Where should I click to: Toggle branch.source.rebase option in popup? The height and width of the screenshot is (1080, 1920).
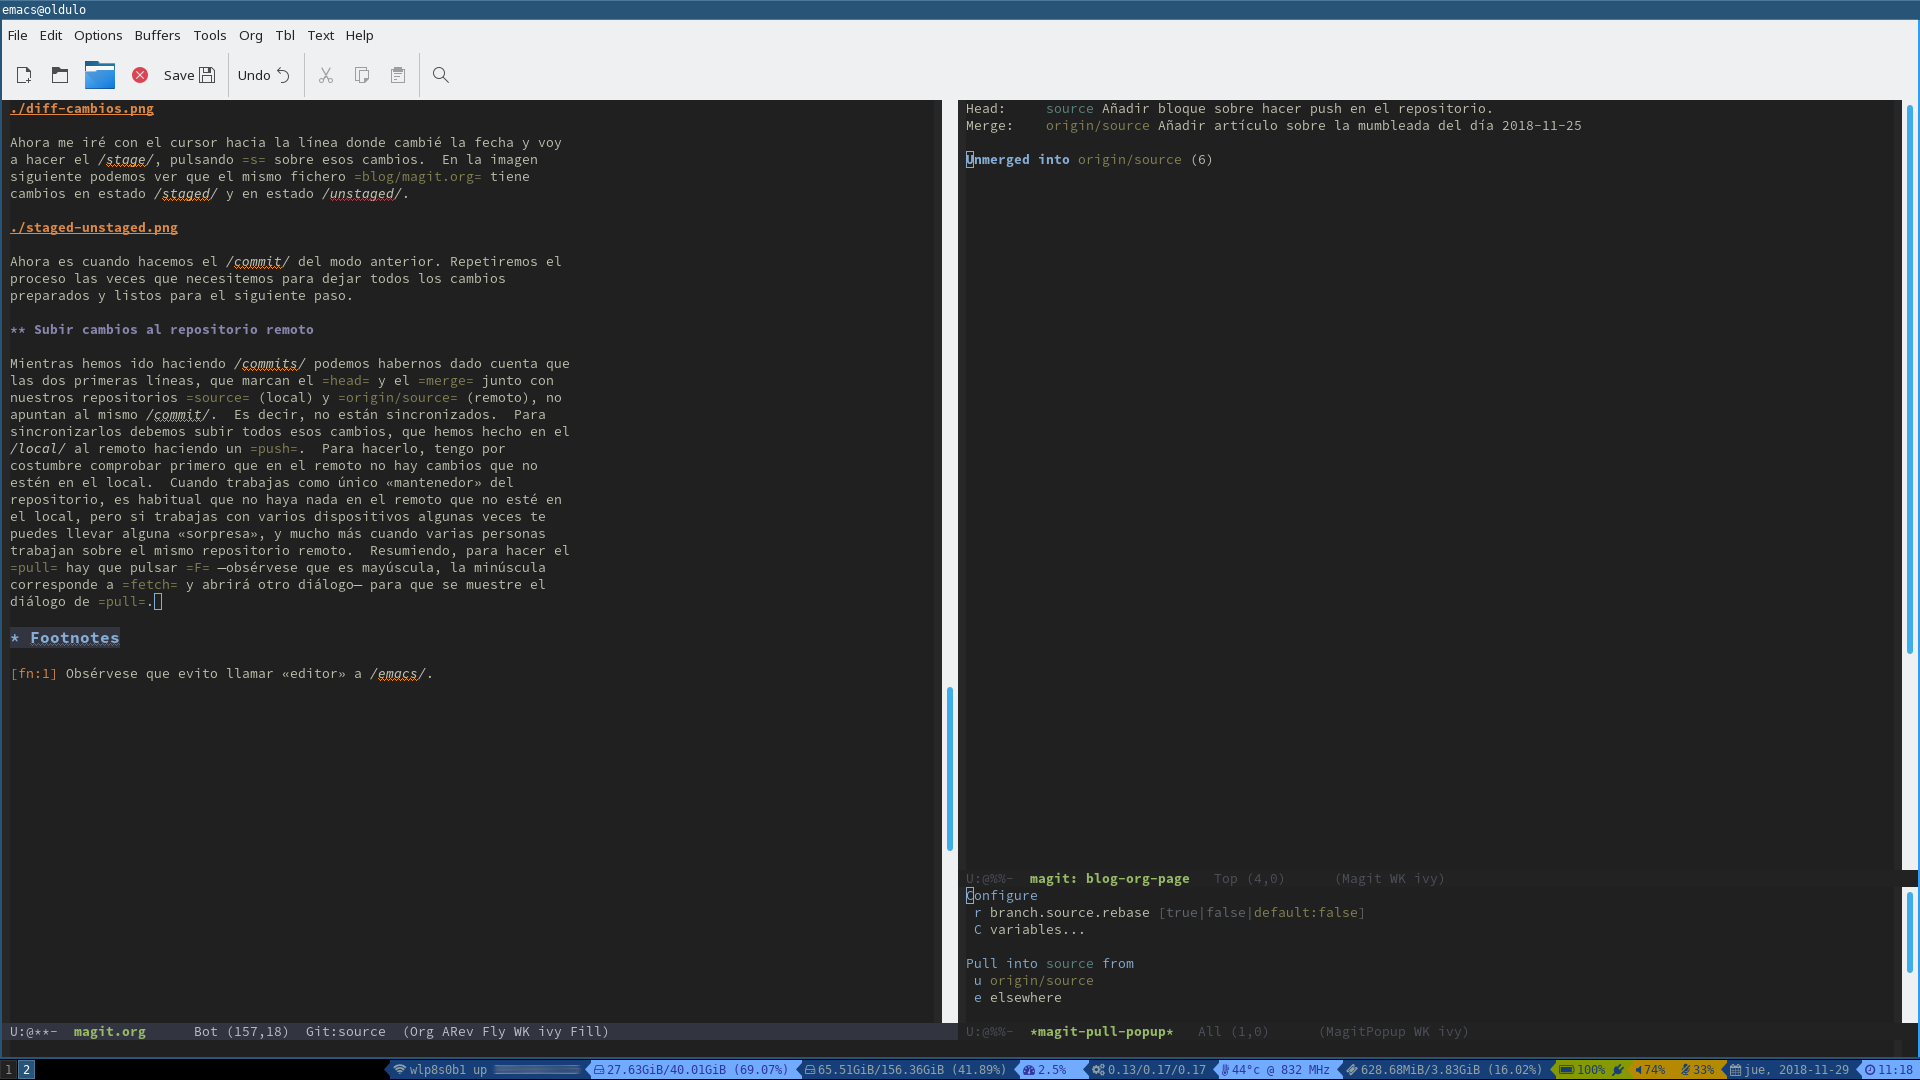(1169, 913)
